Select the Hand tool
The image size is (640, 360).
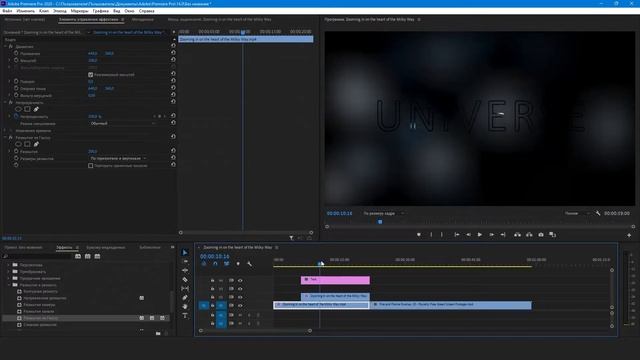[x=185, y=307]
